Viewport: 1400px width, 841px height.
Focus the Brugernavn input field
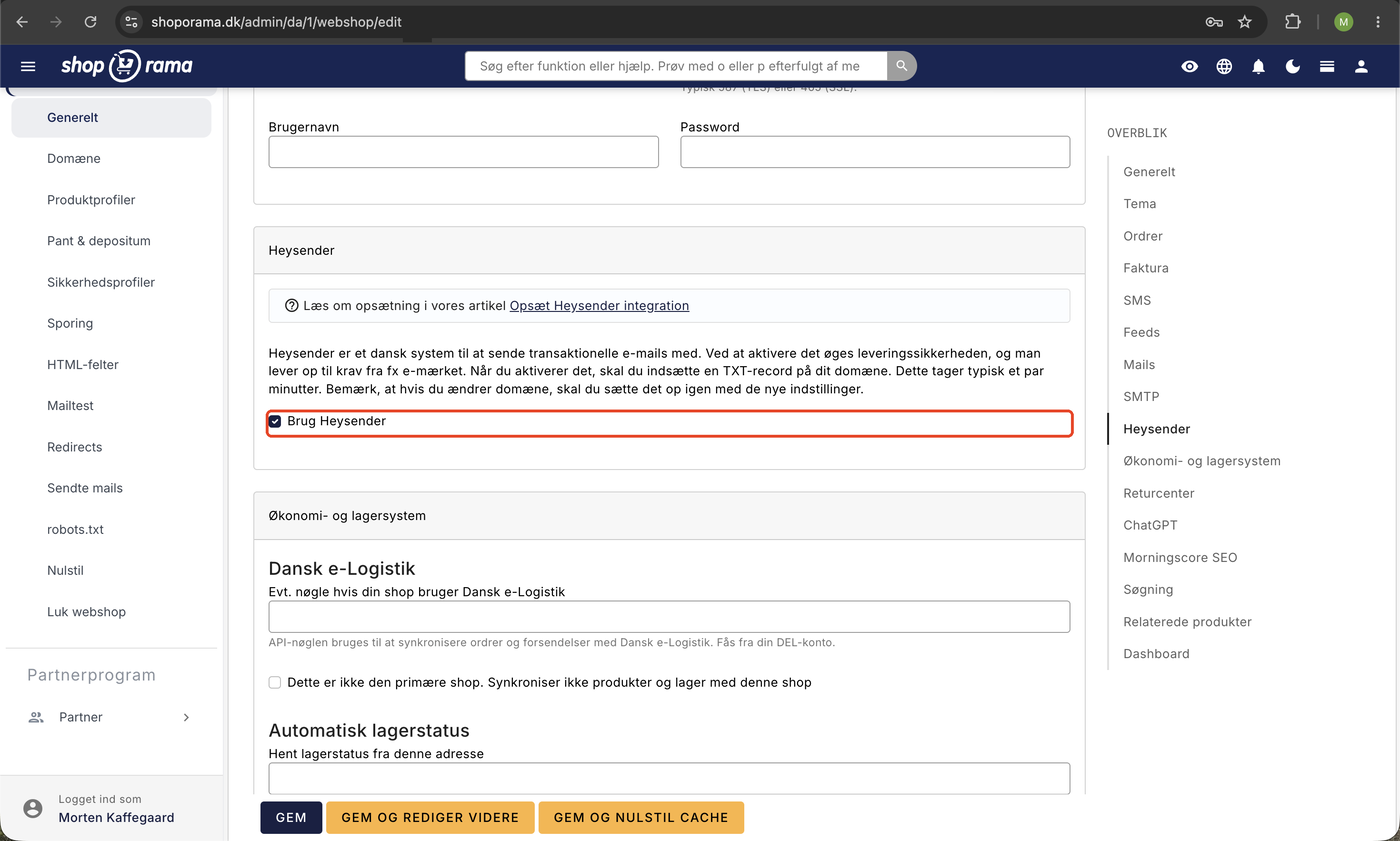click(464, 152)
